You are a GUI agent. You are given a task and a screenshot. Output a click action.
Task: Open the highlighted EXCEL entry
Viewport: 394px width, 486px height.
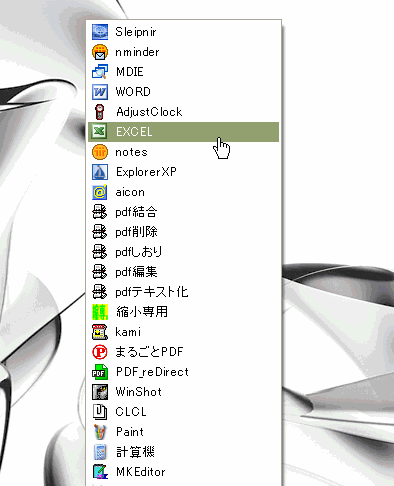pyautogui.click(x=183, y=132)
